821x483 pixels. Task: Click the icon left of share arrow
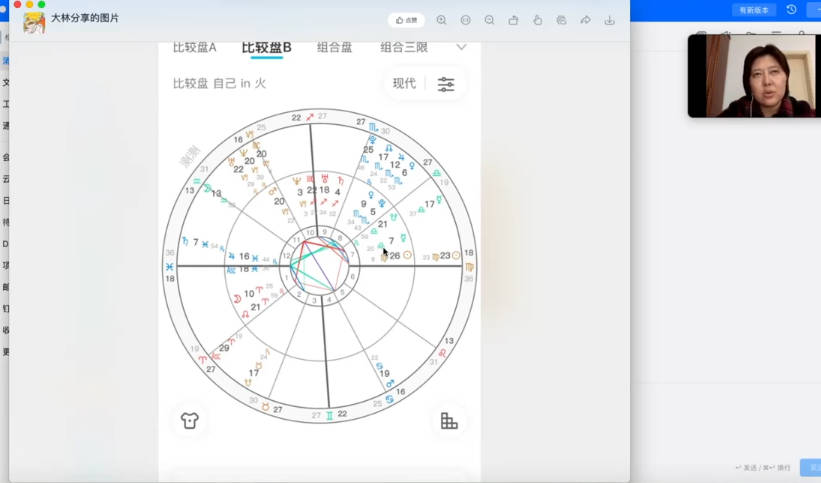(x=561, y=20)
